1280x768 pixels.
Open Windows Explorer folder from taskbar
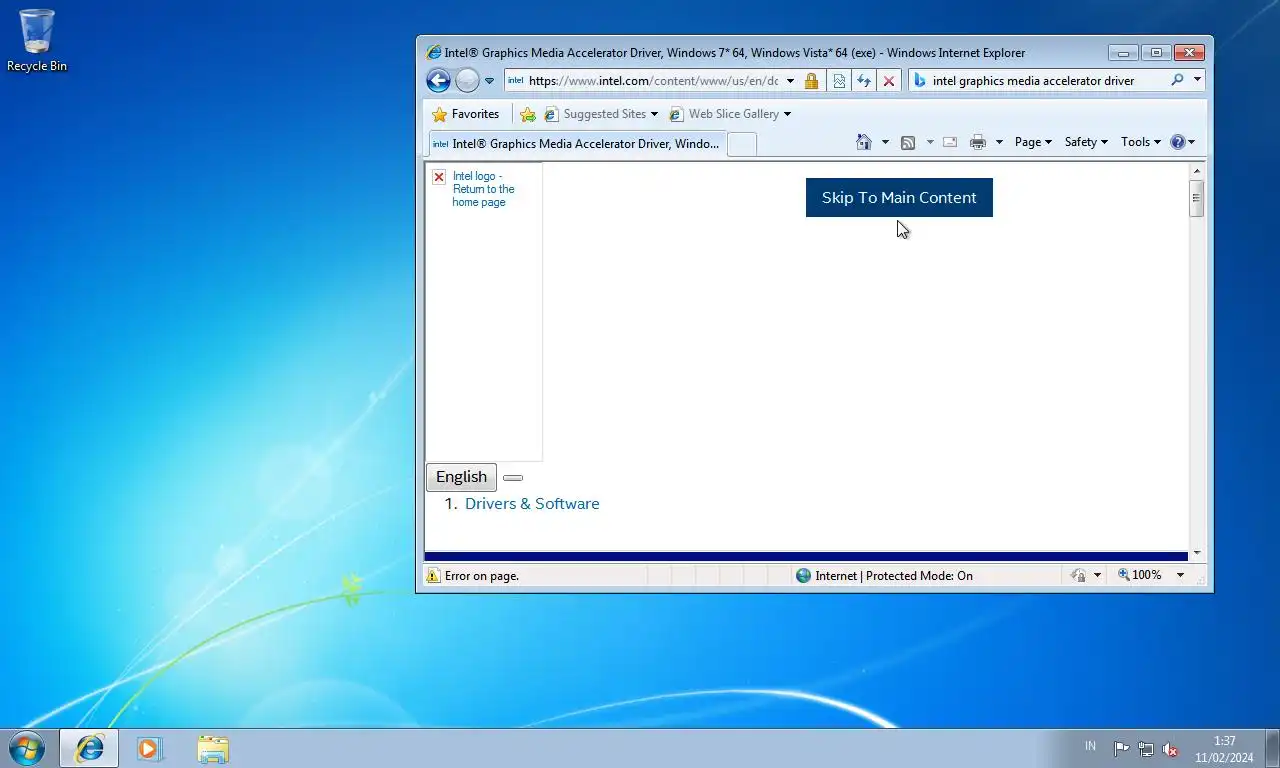[213, 748]
